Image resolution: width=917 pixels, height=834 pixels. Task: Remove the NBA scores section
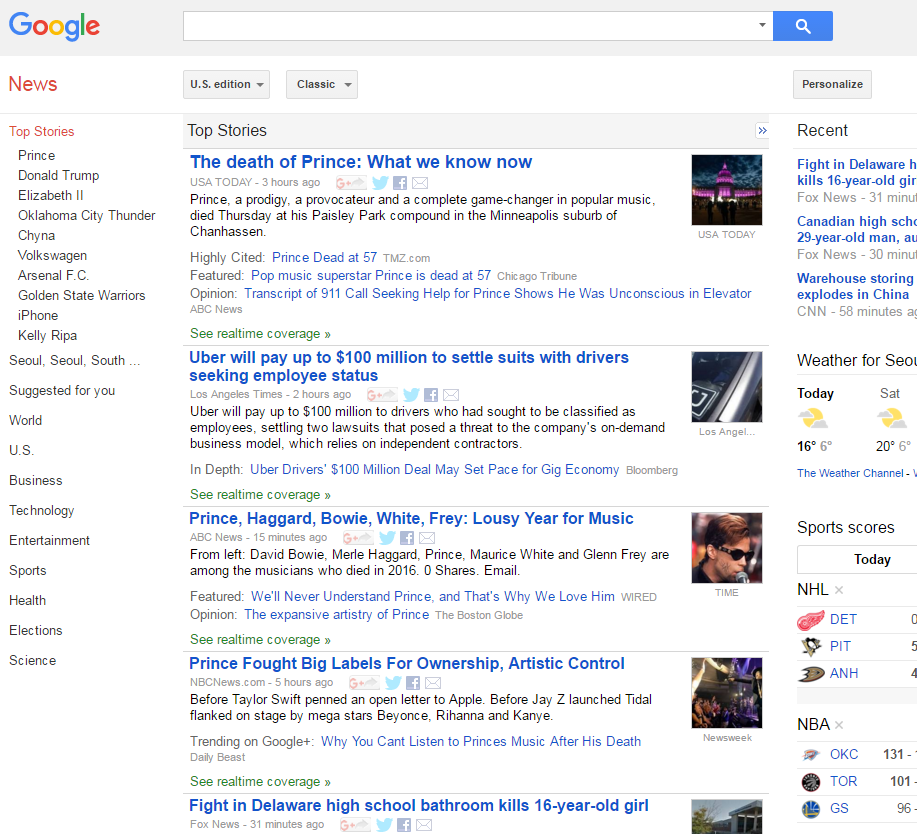tap(839, 725)
